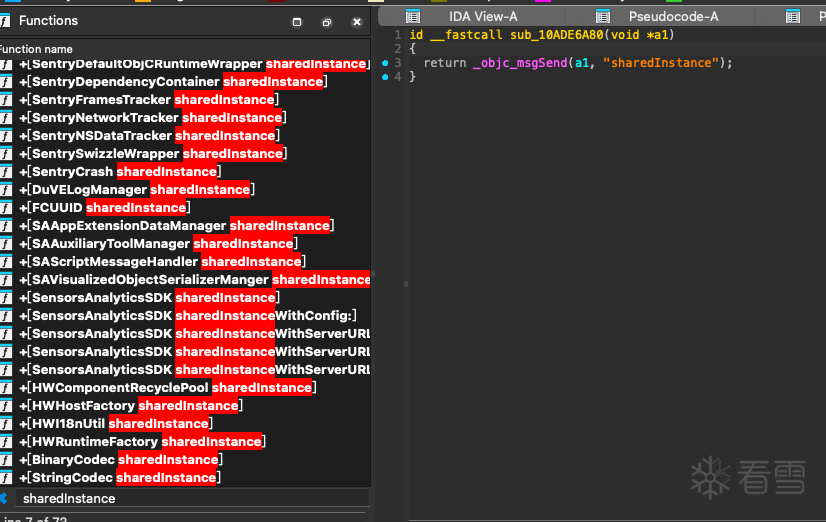Select HWComponentRecyclePool sharedInstance function
Viewport: 826px width, 522px height.
pos(185,387)
